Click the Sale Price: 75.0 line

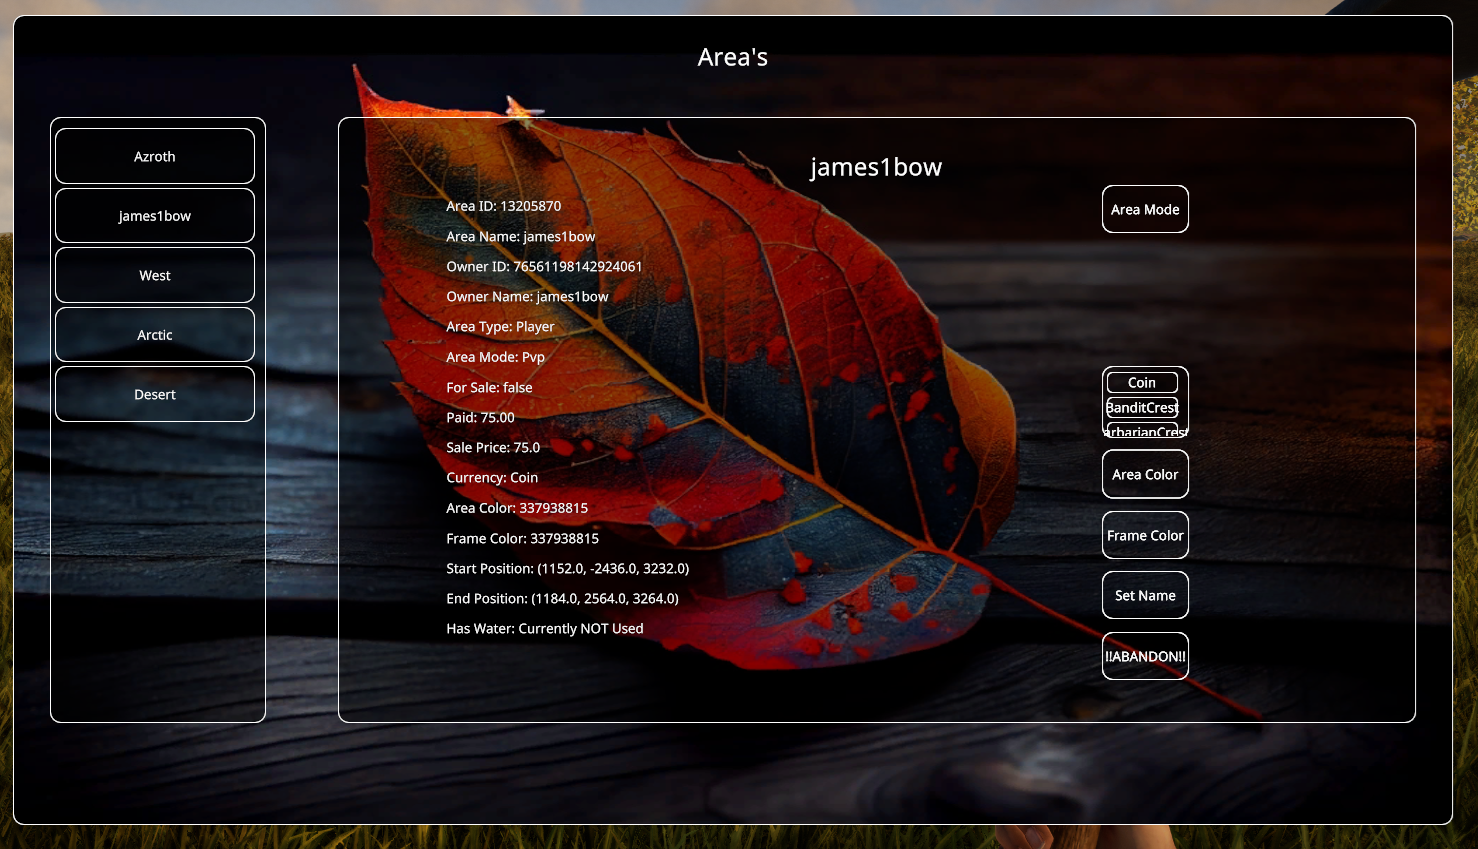(493, 447)
